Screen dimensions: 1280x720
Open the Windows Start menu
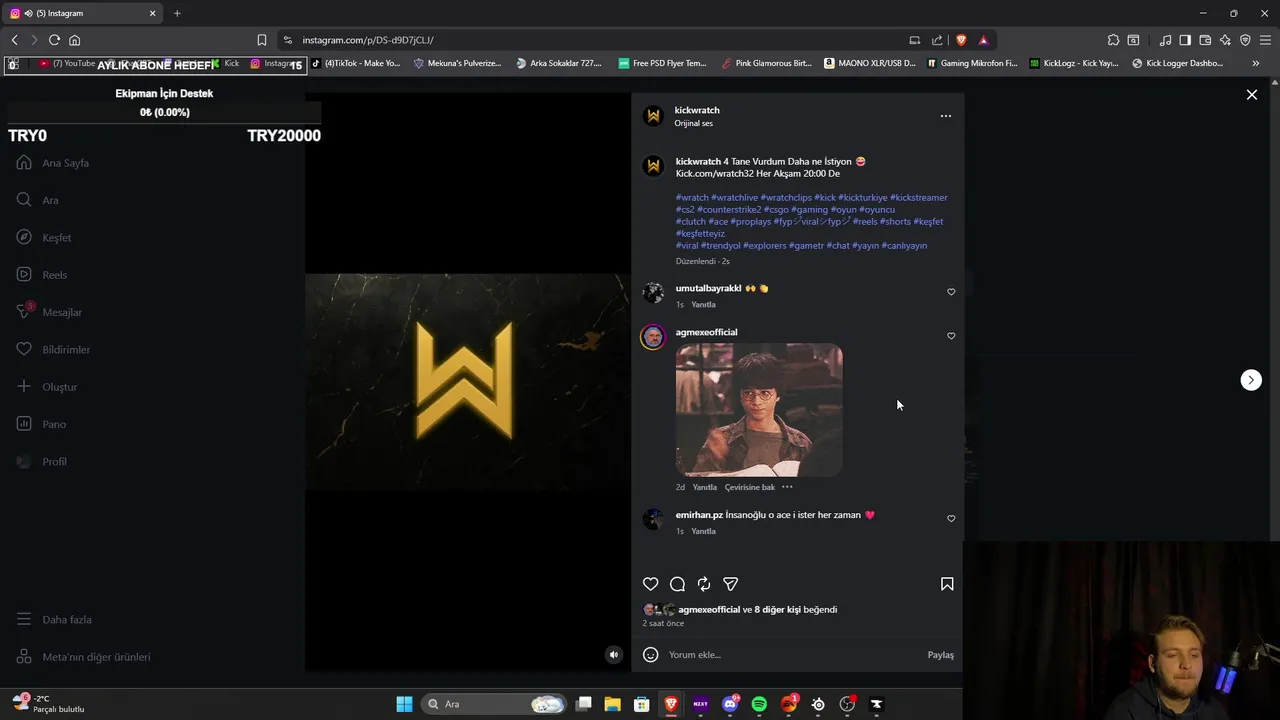[x=404, y=704]
